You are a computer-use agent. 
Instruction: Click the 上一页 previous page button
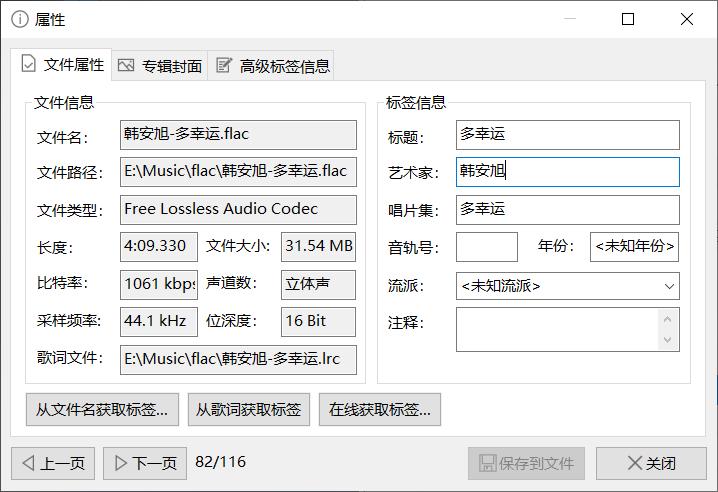pos(53,463)
